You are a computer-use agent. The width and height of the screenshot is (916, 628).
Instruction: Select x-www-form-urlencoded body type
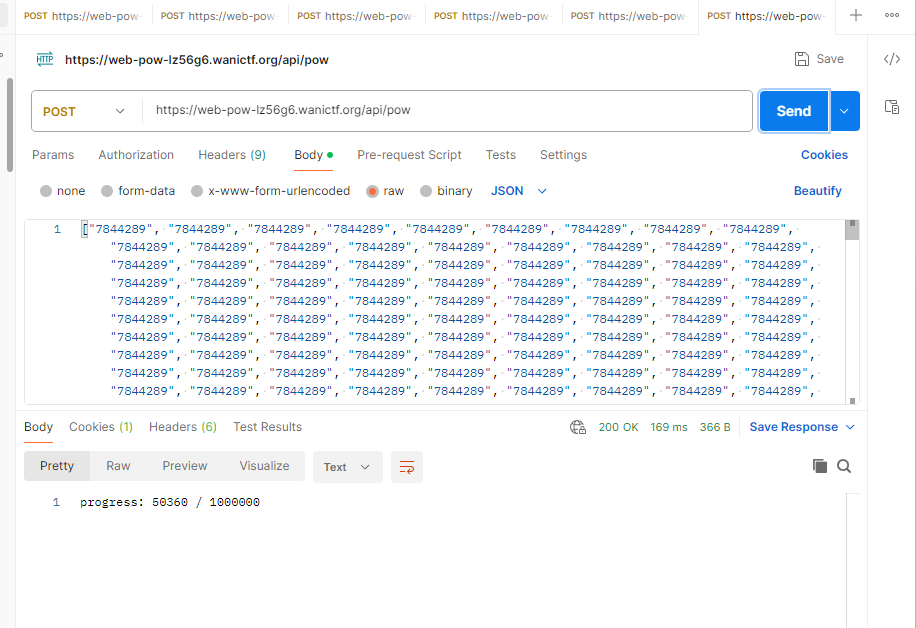point(270,191)
